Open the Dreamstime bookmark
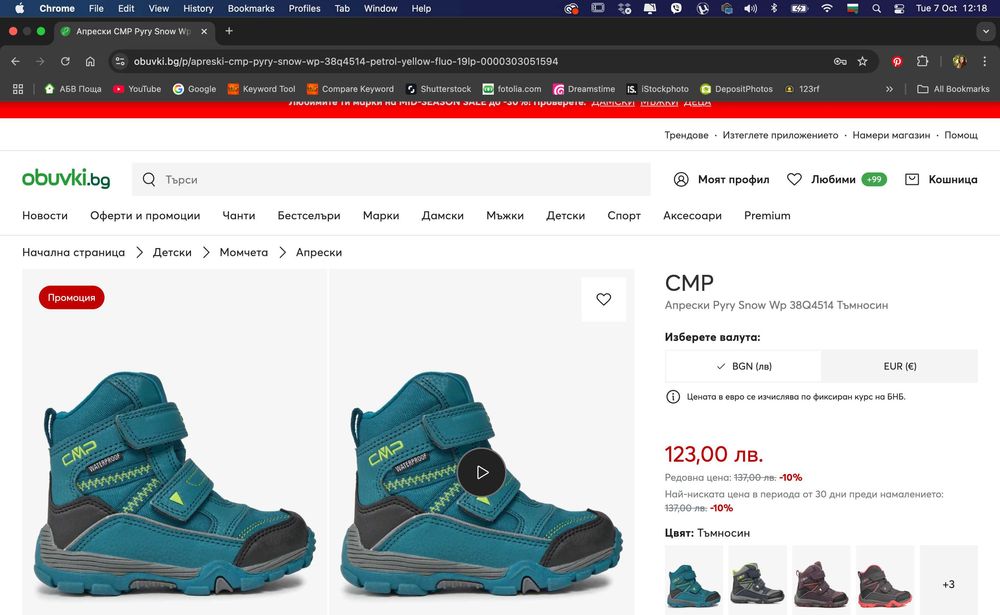1000x615 pixels. tap(584, 89)
